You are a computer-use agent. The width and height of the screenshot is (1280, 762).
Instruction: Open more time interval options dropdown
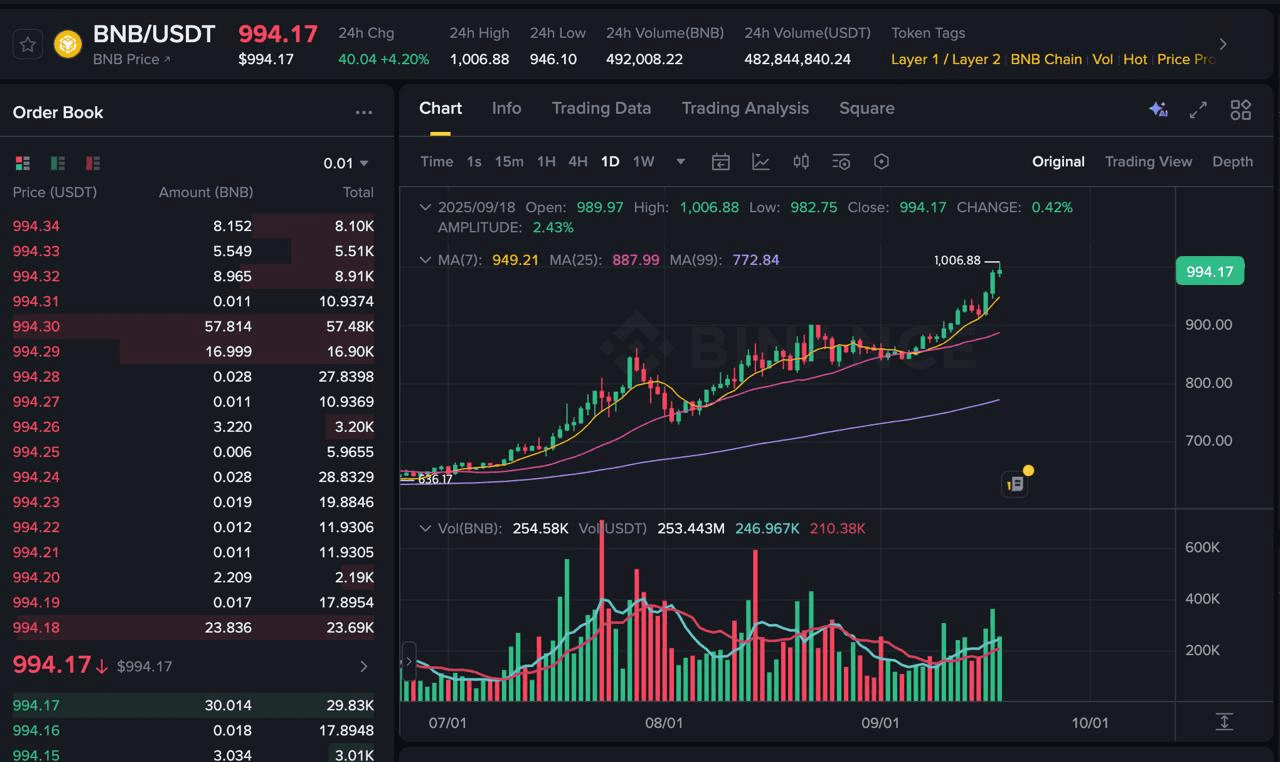[x=681, y=162]
